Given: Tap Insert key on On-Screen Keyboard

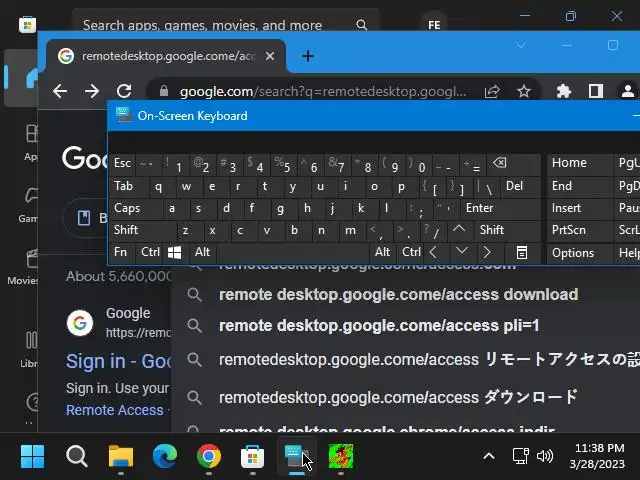Looking at the screenshot, I should [579, 208].
